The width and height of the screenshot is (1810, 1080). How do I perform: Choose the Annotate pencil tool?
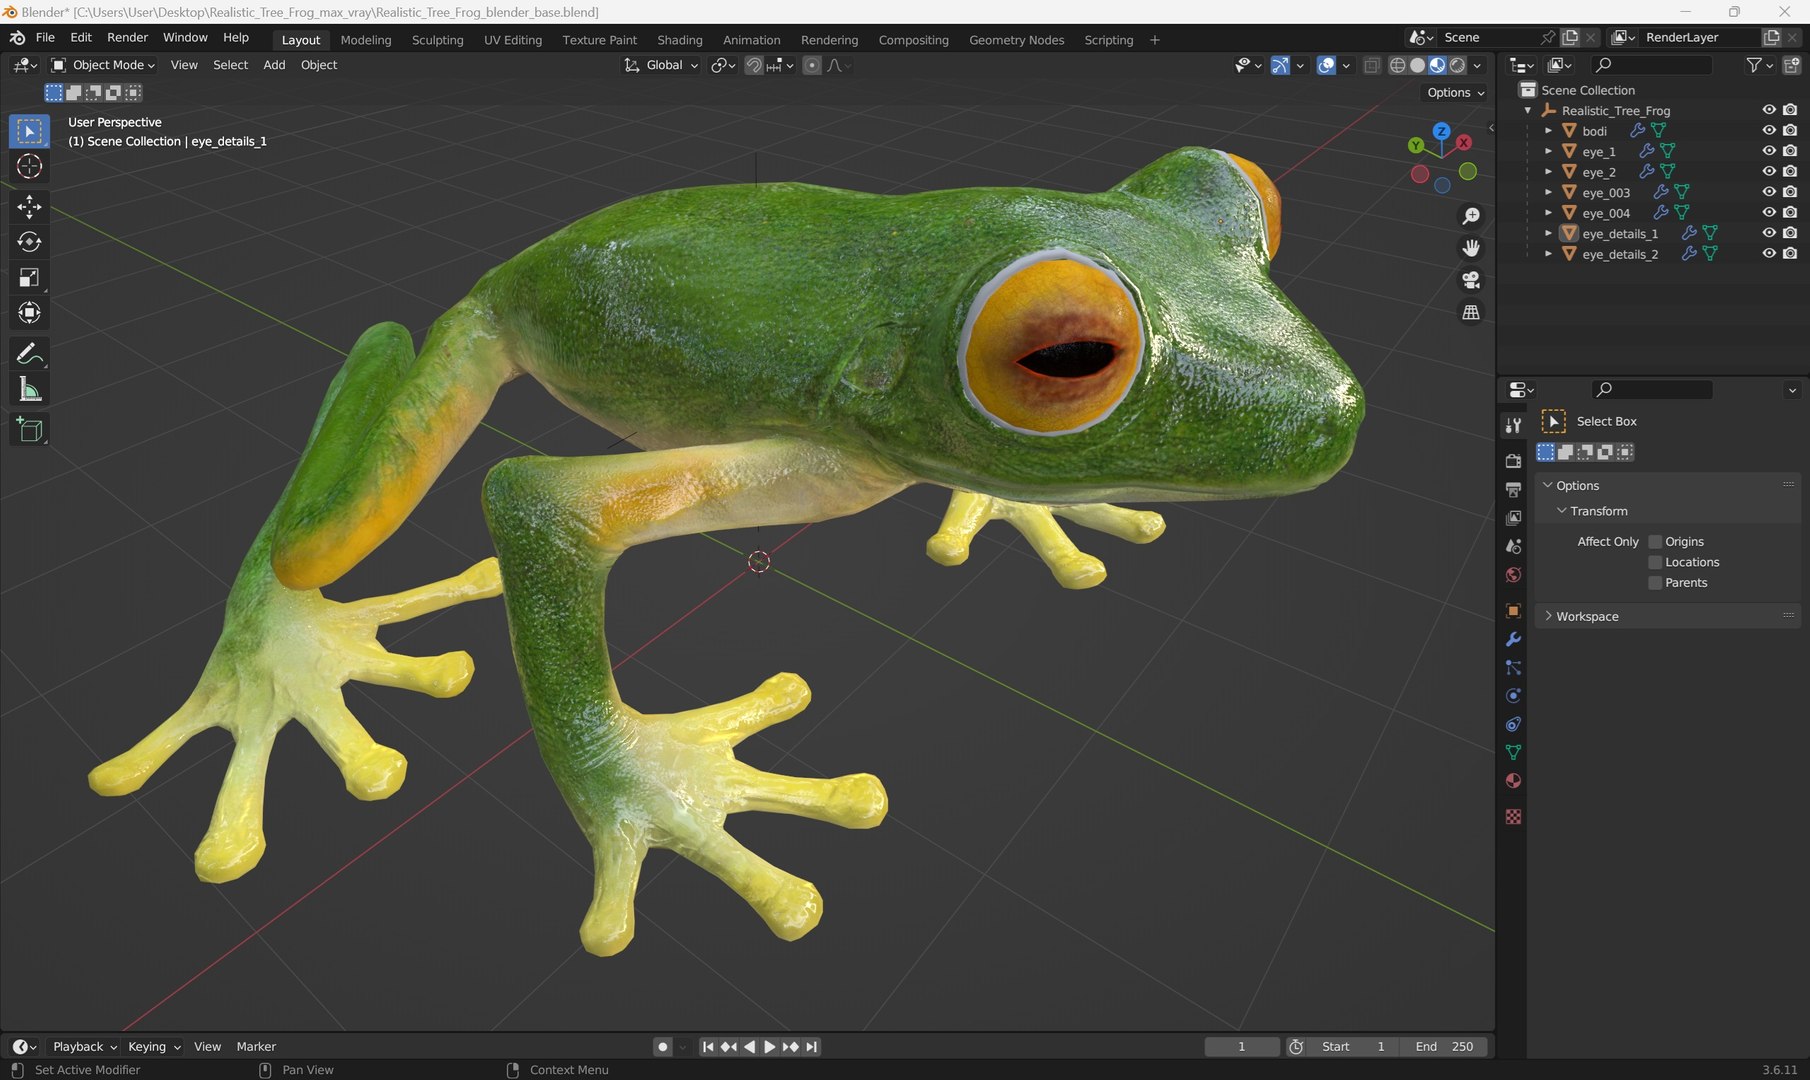29,354
